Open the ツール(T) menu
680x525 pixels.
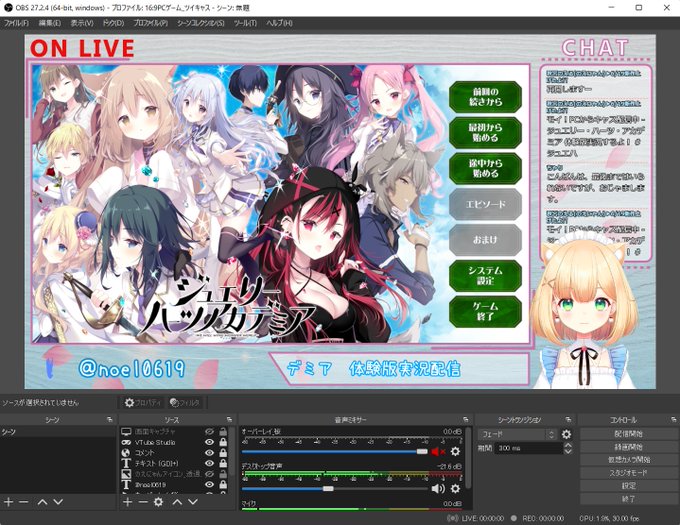(x=245, y=23)
